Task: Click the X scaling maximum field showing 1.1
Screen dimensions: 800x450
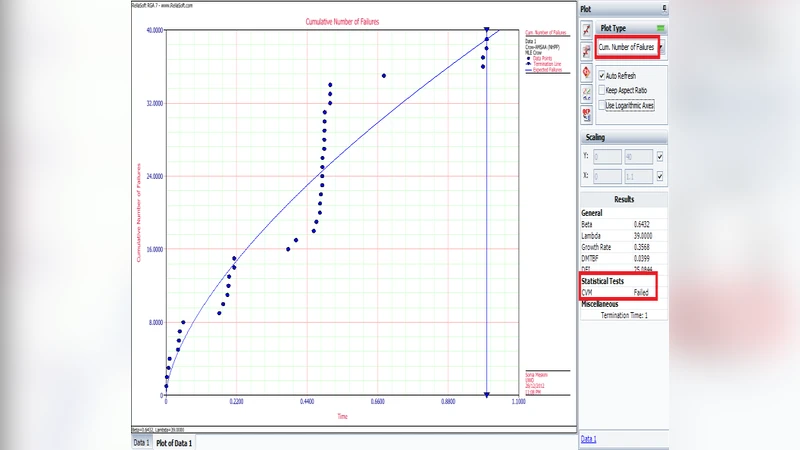Action: click(x=639, y=176)
